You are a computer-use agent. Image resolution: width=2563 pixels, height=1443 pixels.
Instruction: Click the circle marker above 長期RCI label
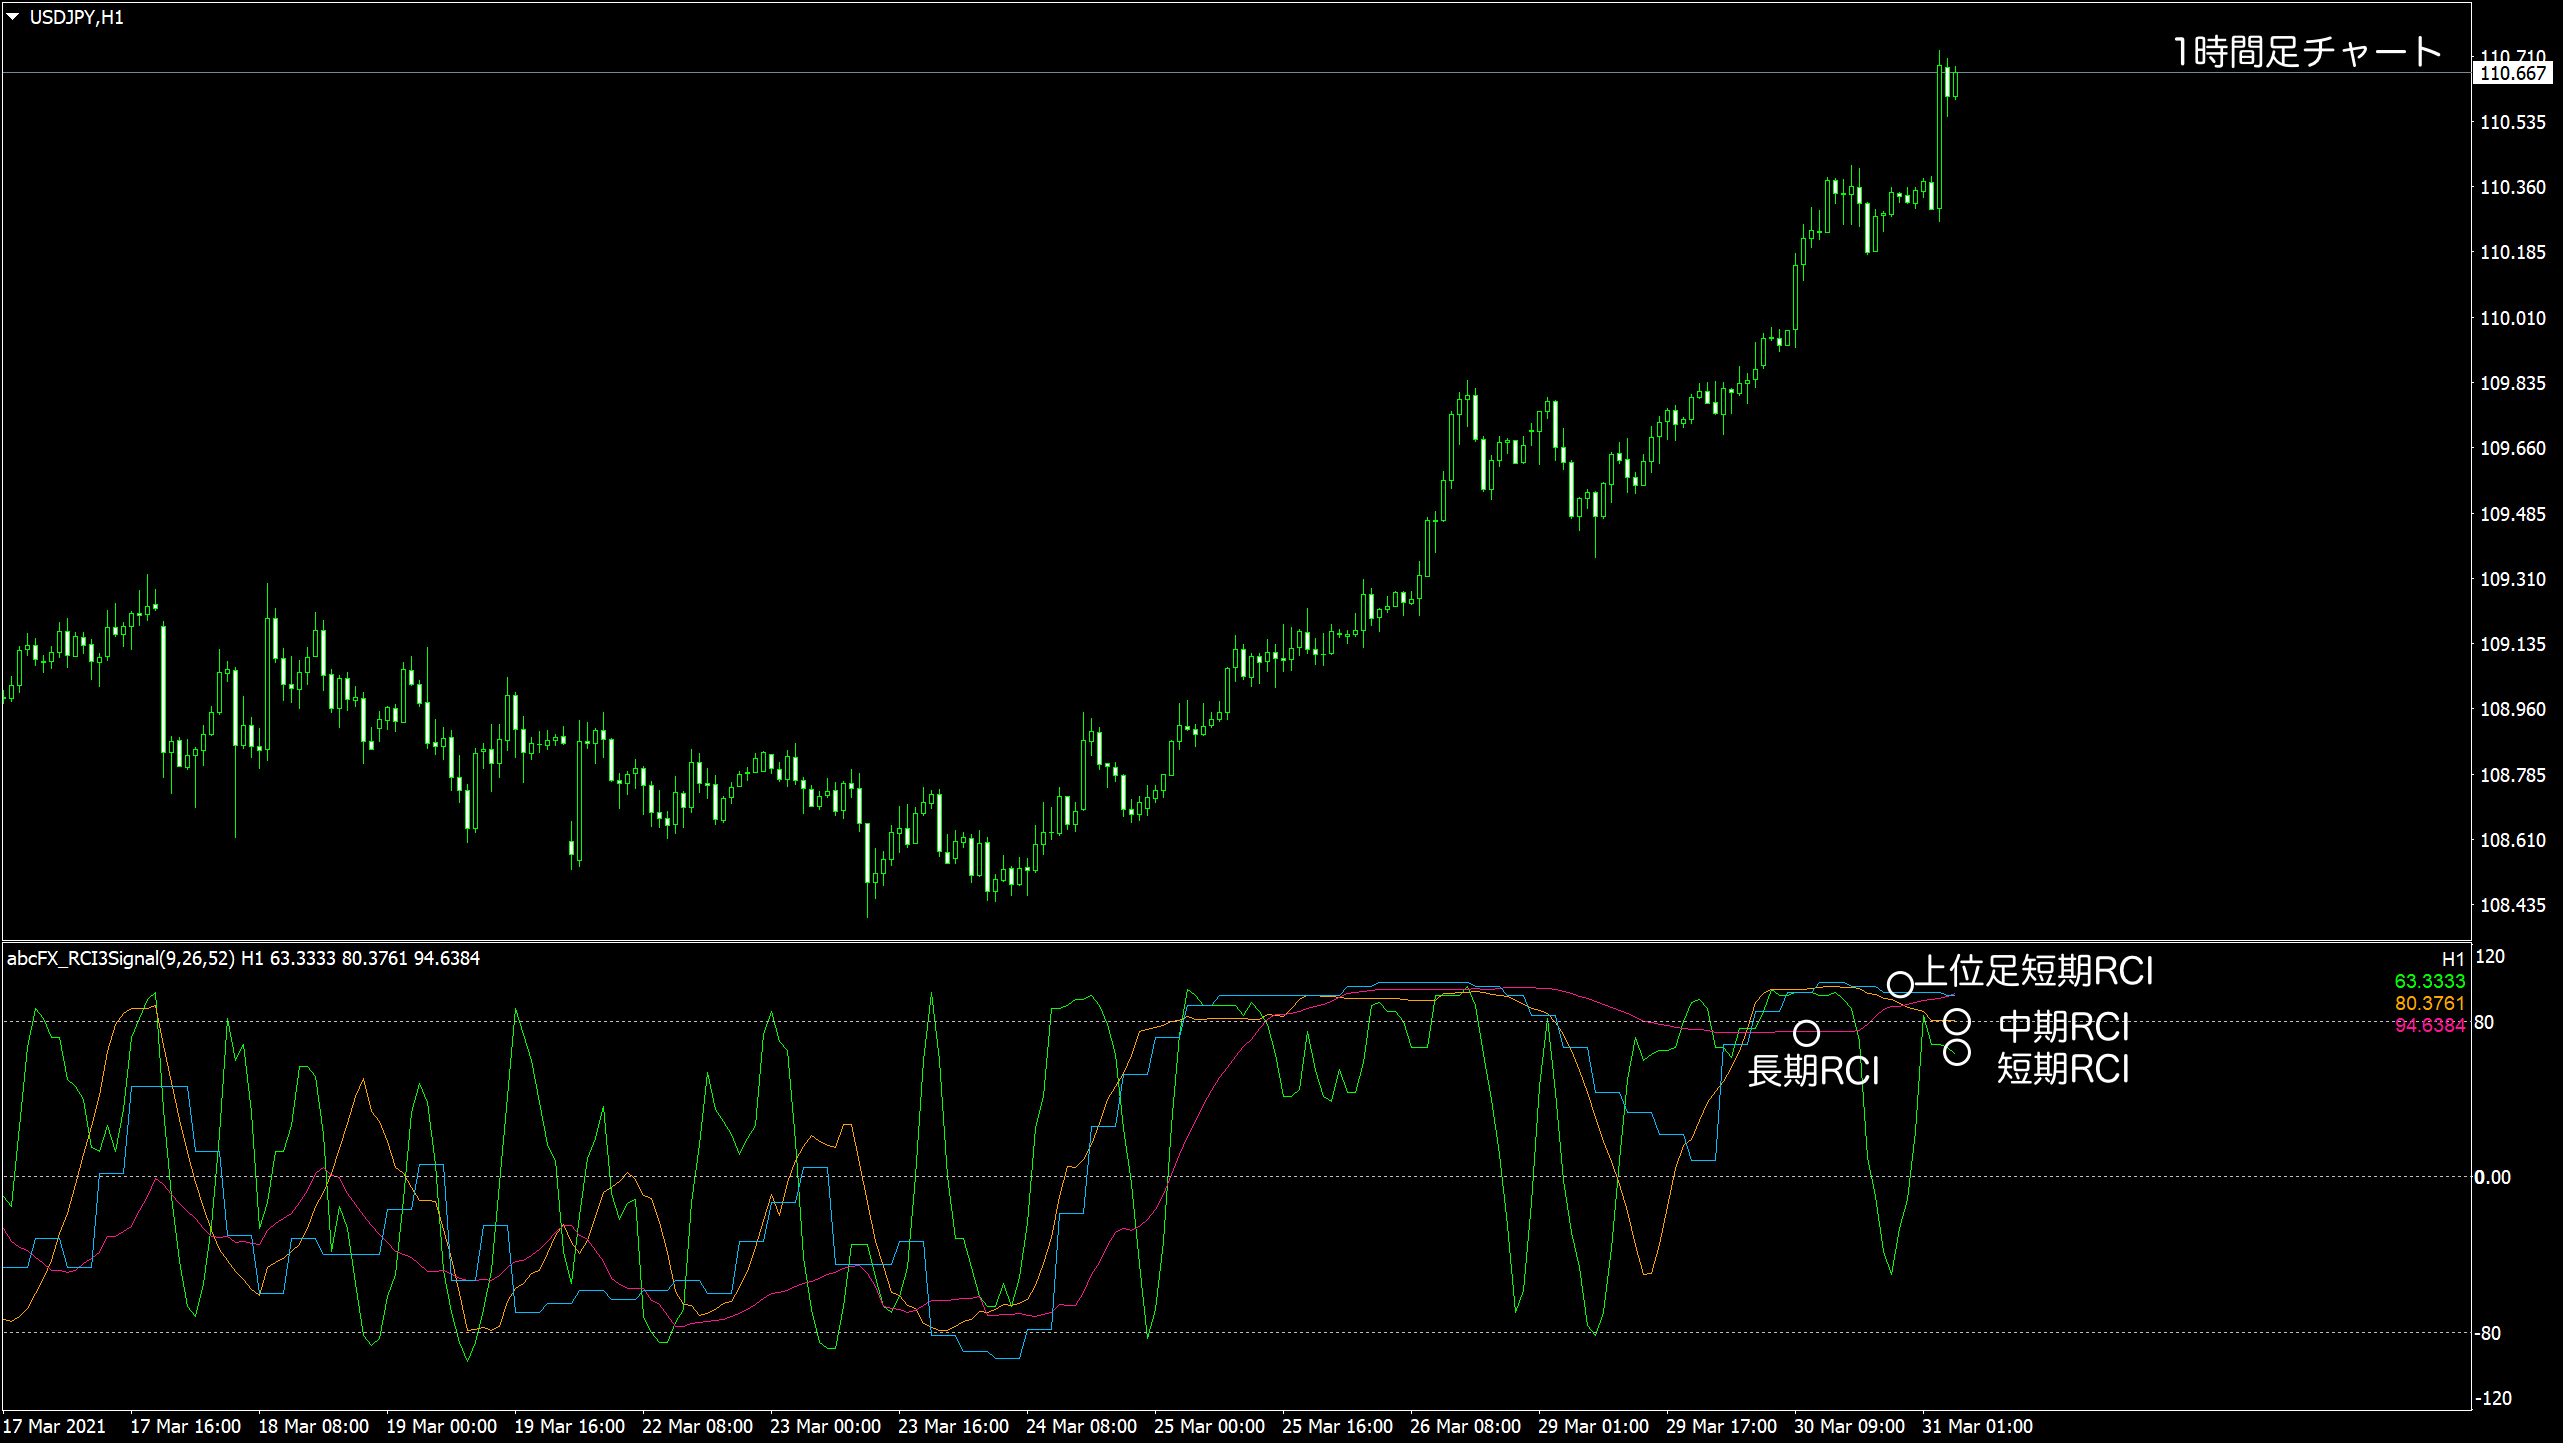pyautogui.click(x=1806, y=1033)
